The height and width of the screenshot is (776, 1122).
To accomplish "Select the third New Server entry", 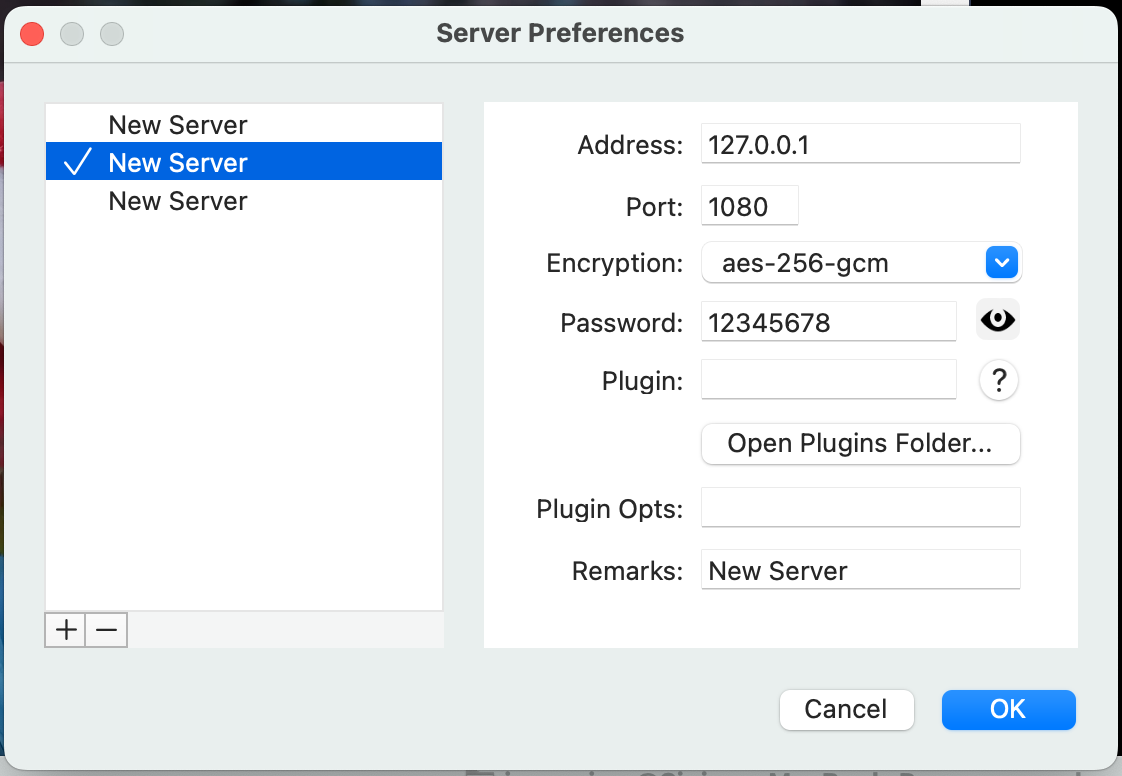I will [178, 201].
